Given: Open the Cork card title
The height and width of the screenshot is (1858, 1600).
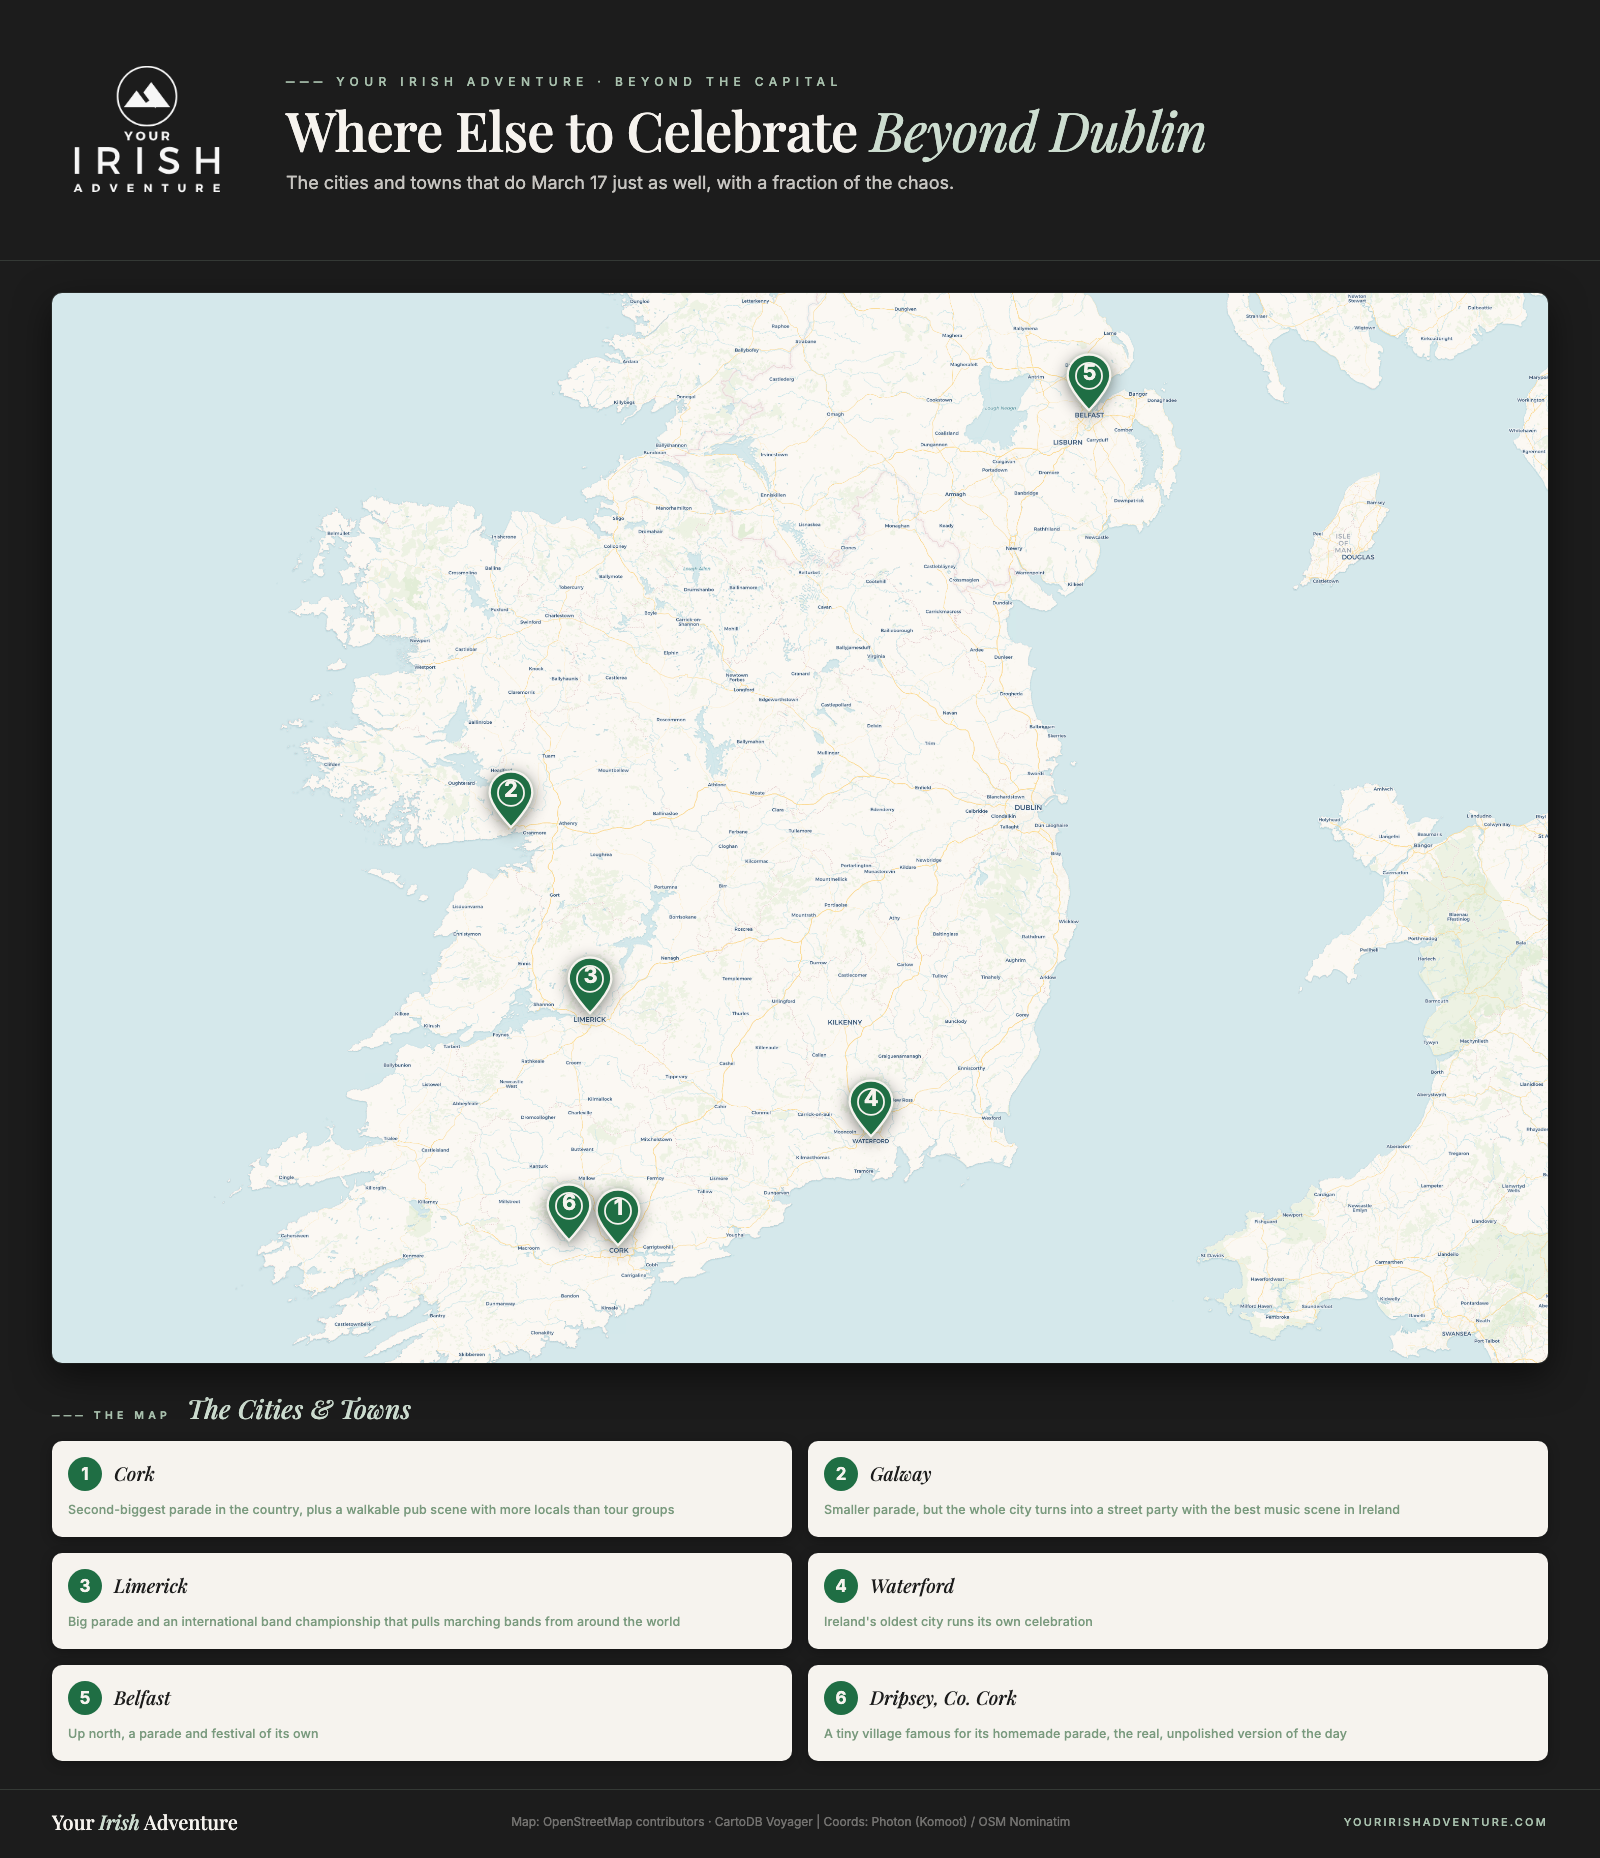Looking at the screenshot, I should click(x=134, y=1474).
